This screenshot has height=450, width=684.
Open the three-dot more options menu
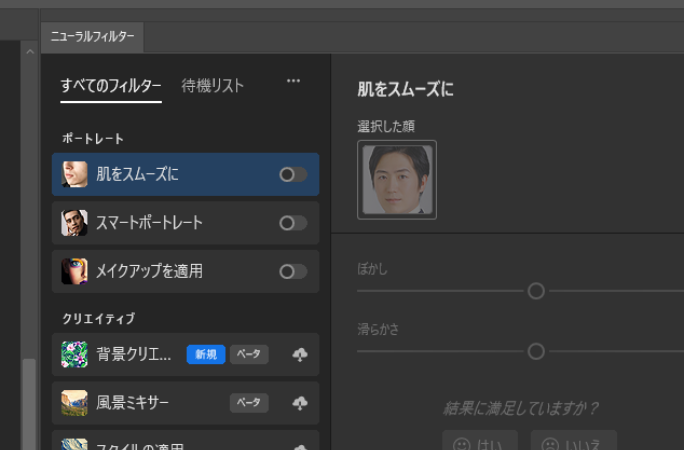tap(293, 82)
